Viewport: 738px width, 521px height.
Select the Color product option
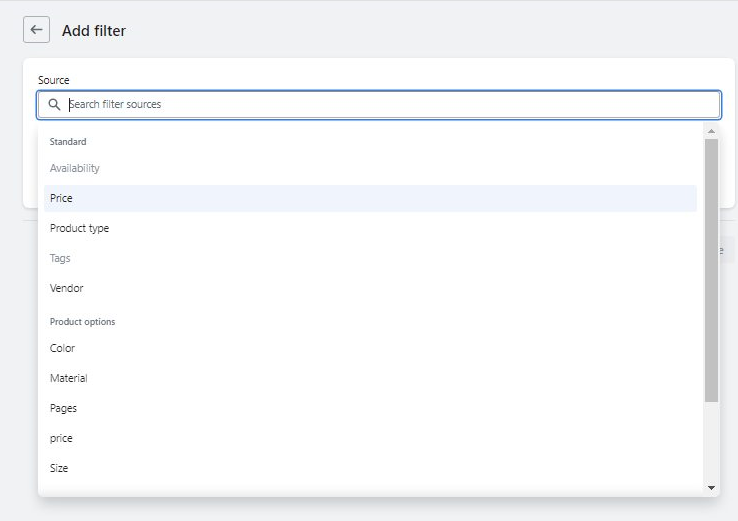[x=63, y=348]
